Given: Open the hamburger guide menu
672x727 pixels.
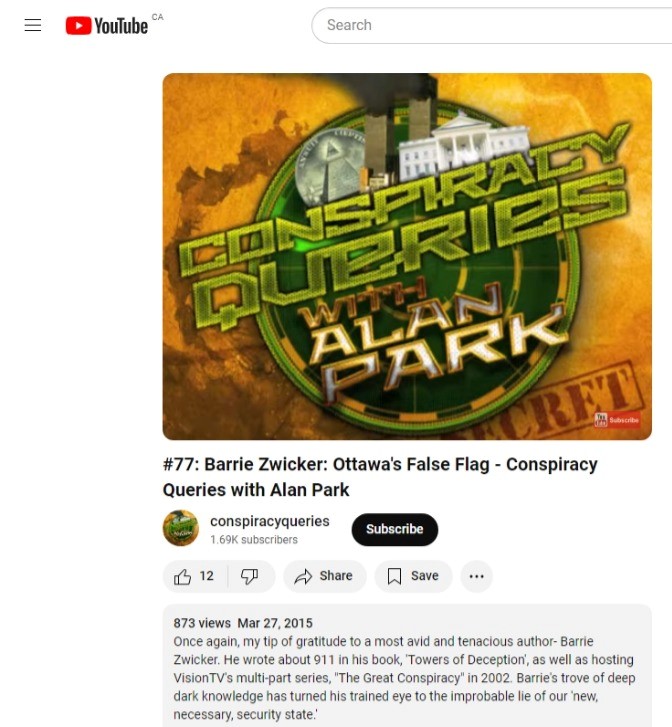Looking at the screenshot, I should [33, 25].
